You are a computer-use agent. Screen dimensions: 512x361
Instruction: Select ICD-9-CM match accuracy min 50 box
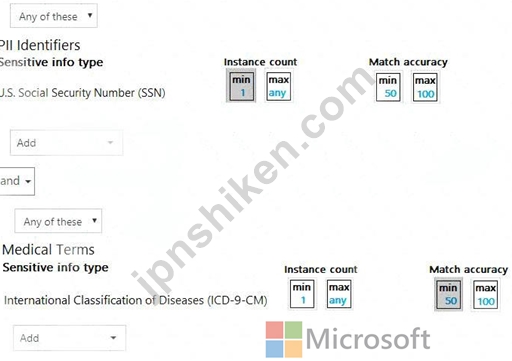(x=448, y=294)
